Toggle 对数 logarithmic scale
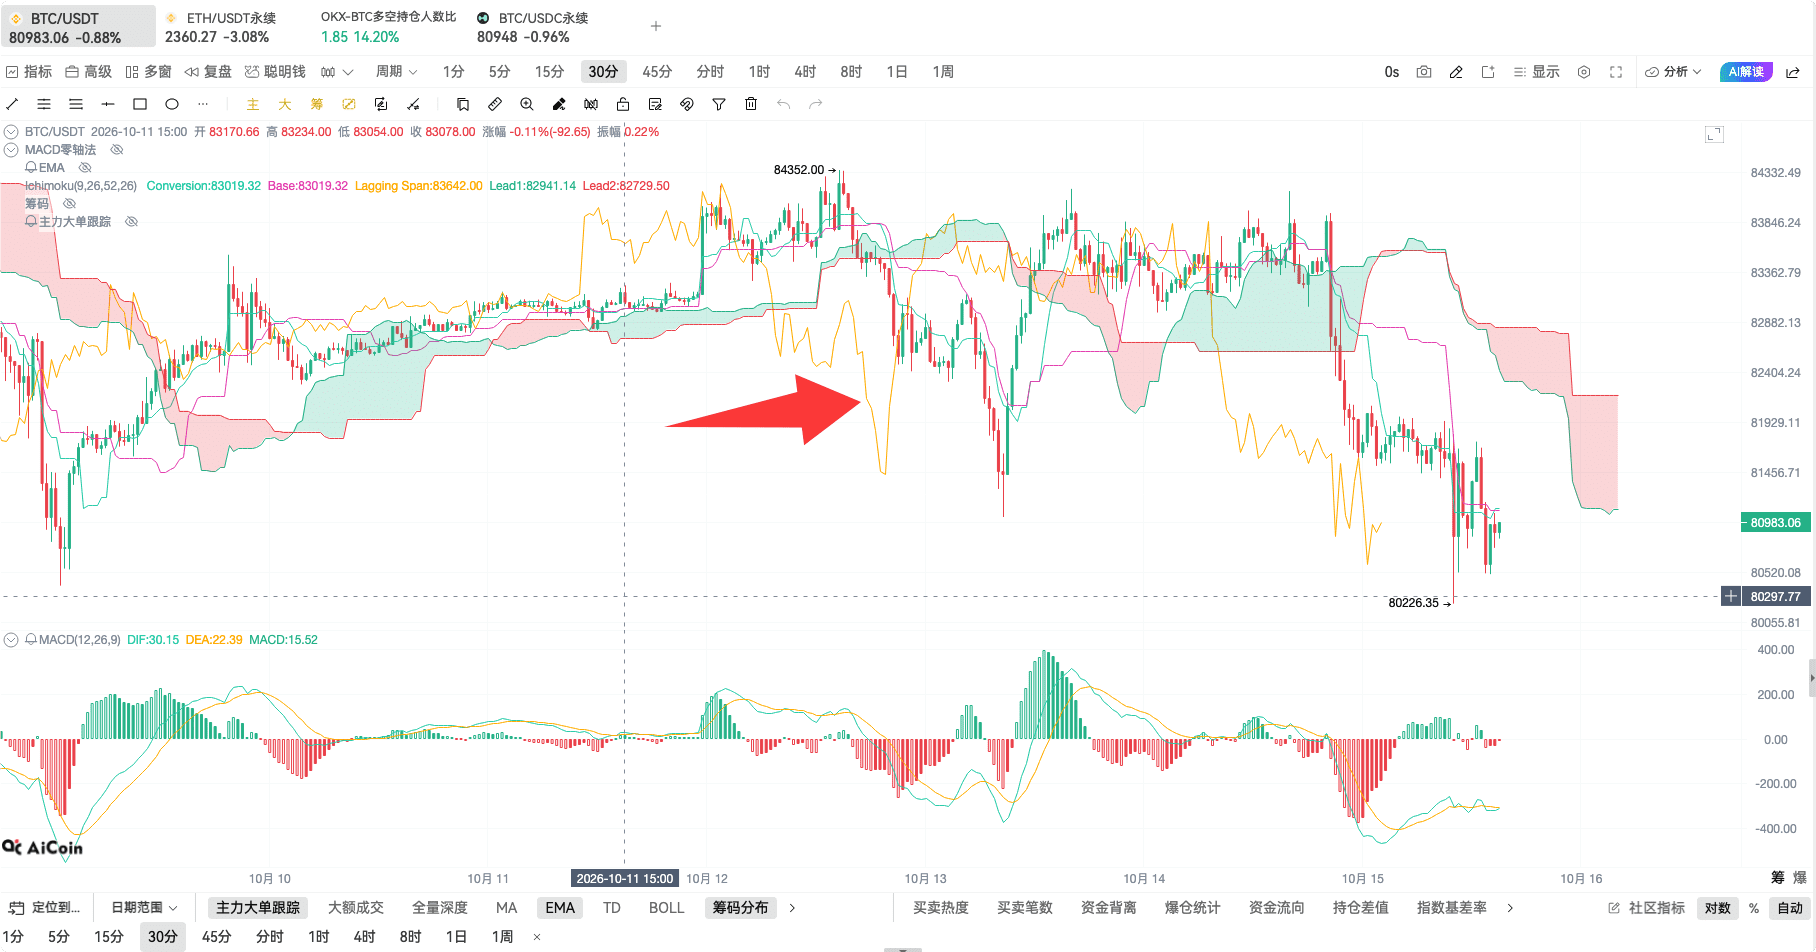Screen dimensions: 1816x952 pyautogui.click(x=1718, y=908)
